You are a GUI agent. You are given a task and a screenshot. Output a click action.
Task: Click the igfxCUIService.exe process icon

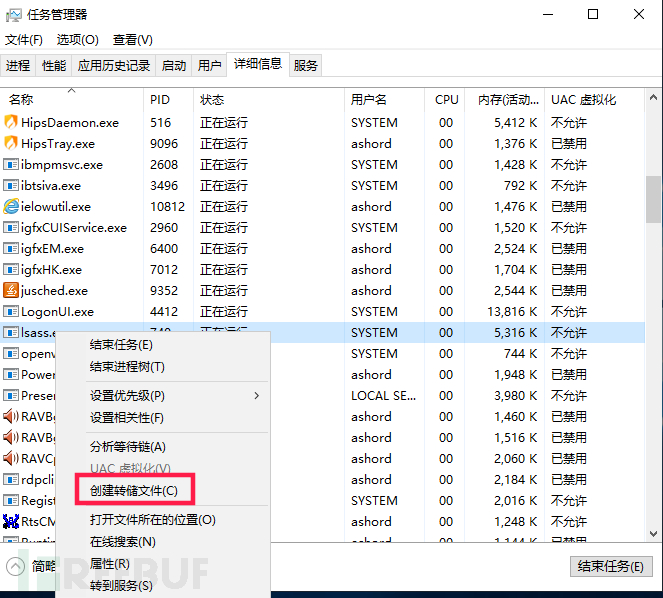coord(11,227)
